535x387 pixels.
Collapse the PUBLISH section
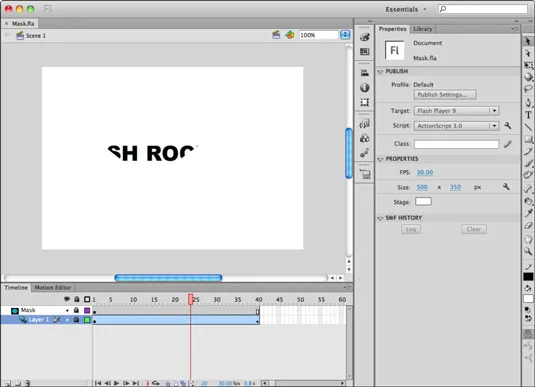pyautogui.click(x=380, y=72)
